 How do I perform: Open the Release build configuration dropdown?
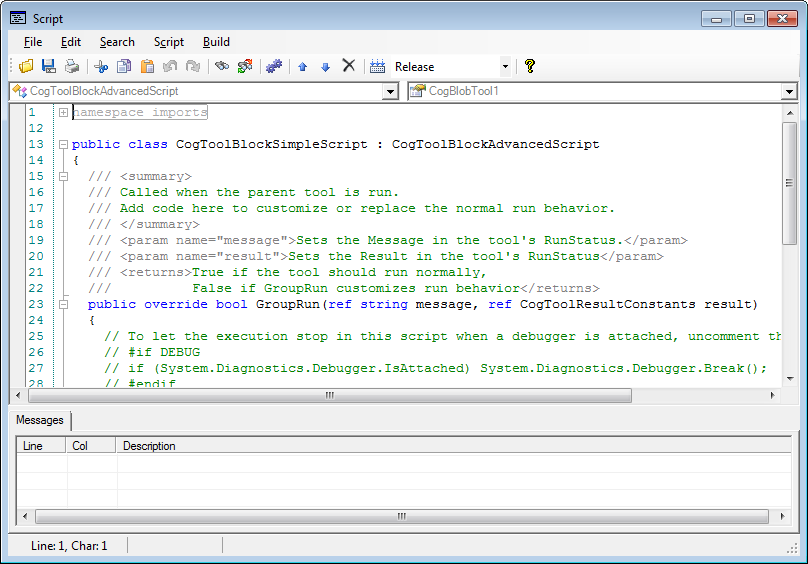pyautogui.click(x=504, y=67)
